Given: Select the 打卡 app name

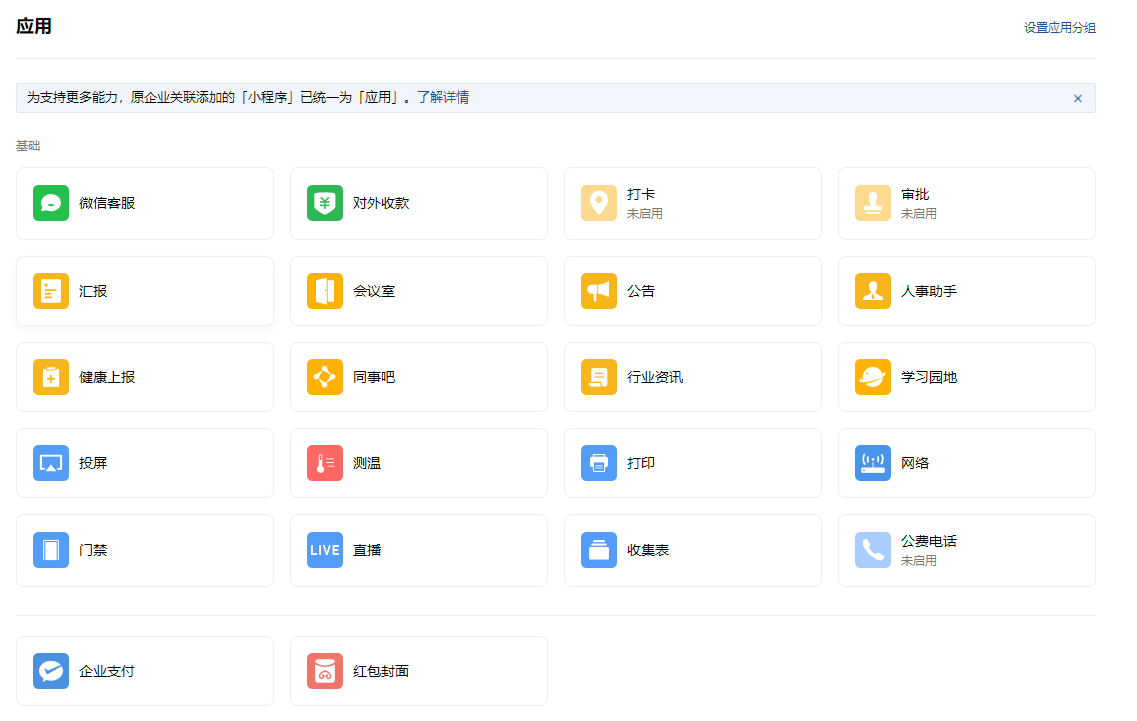Looking at the screenshot, I should pyautogui.click(x=641, y=194).
